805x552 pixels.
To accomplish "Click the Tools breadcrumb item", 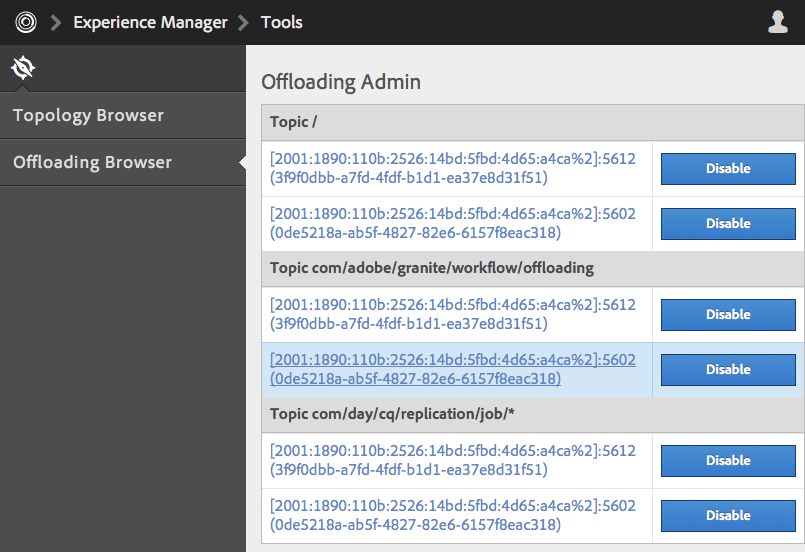I will pyautogui.click(x=281, y=22).
